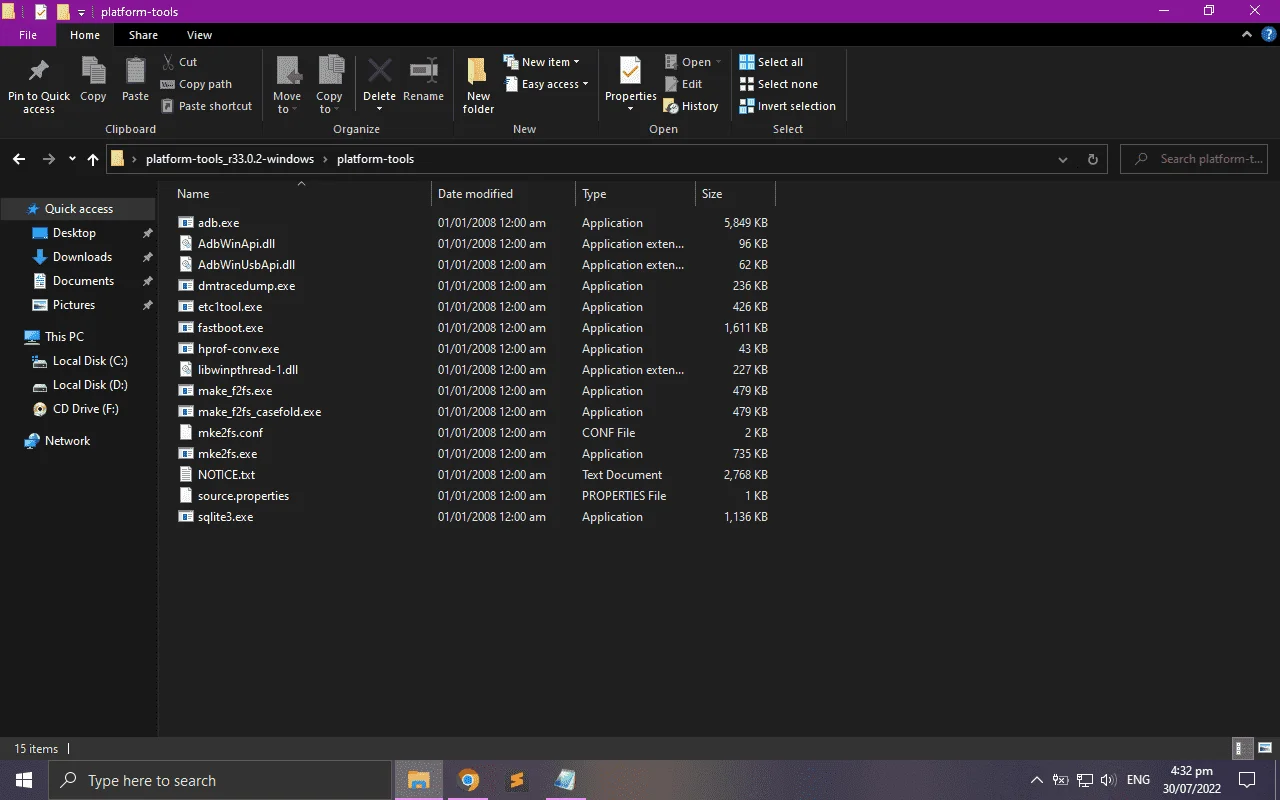Refresh the folder view
The image size is (1280, 800).
1092,159
